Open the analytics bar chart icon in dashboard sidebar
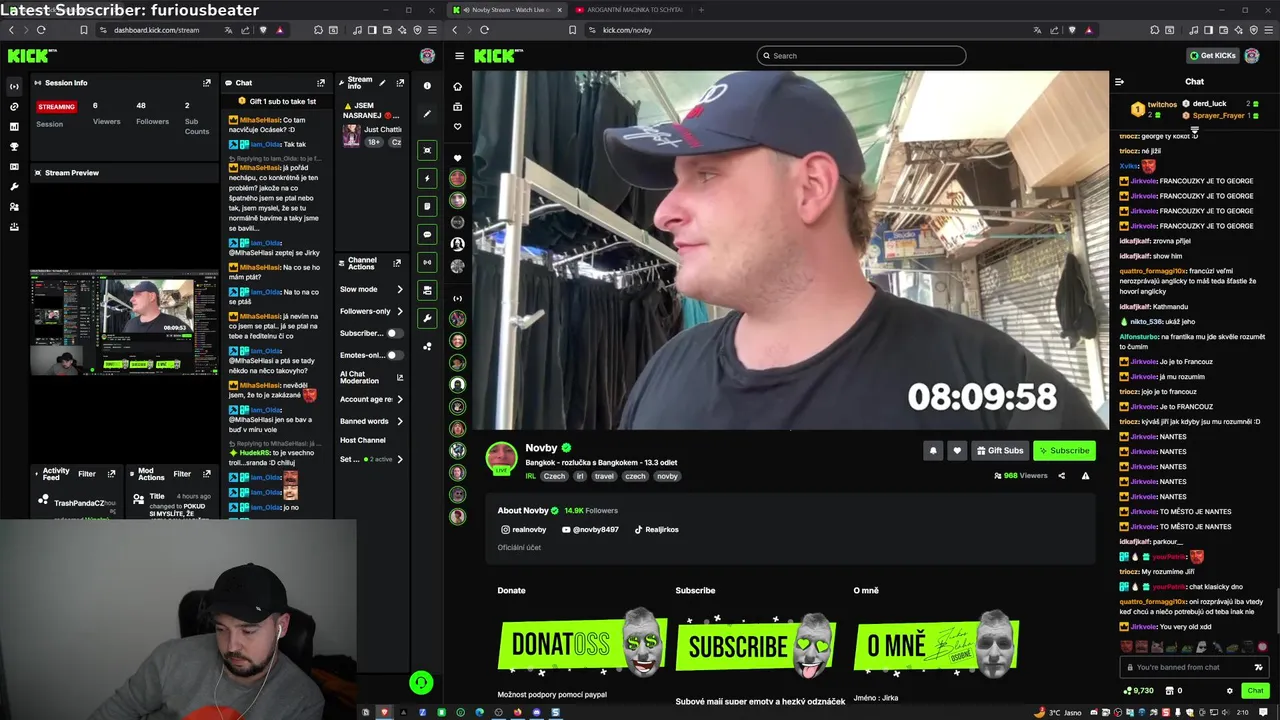Viewport: 1280px width, 720px height. point(14,127)
